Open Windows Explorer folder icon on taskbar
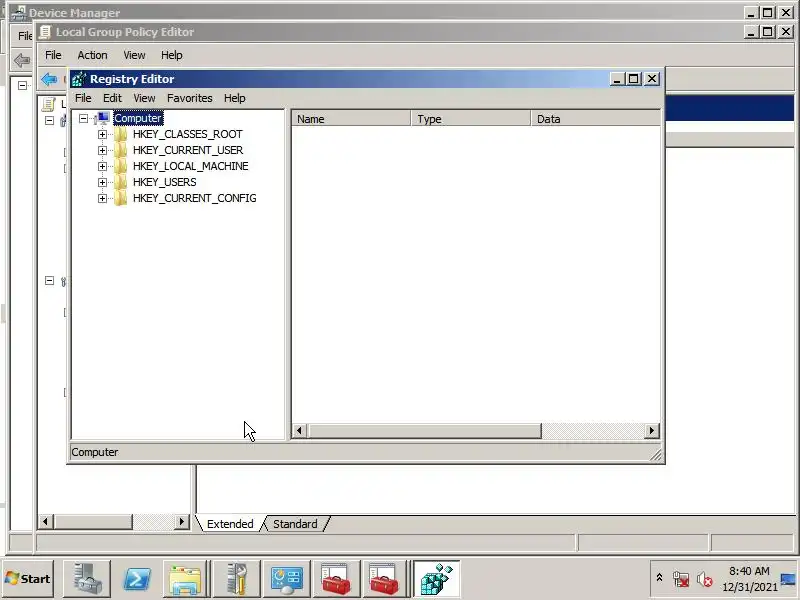Viewport: 800px width, 600px height. 186,579
